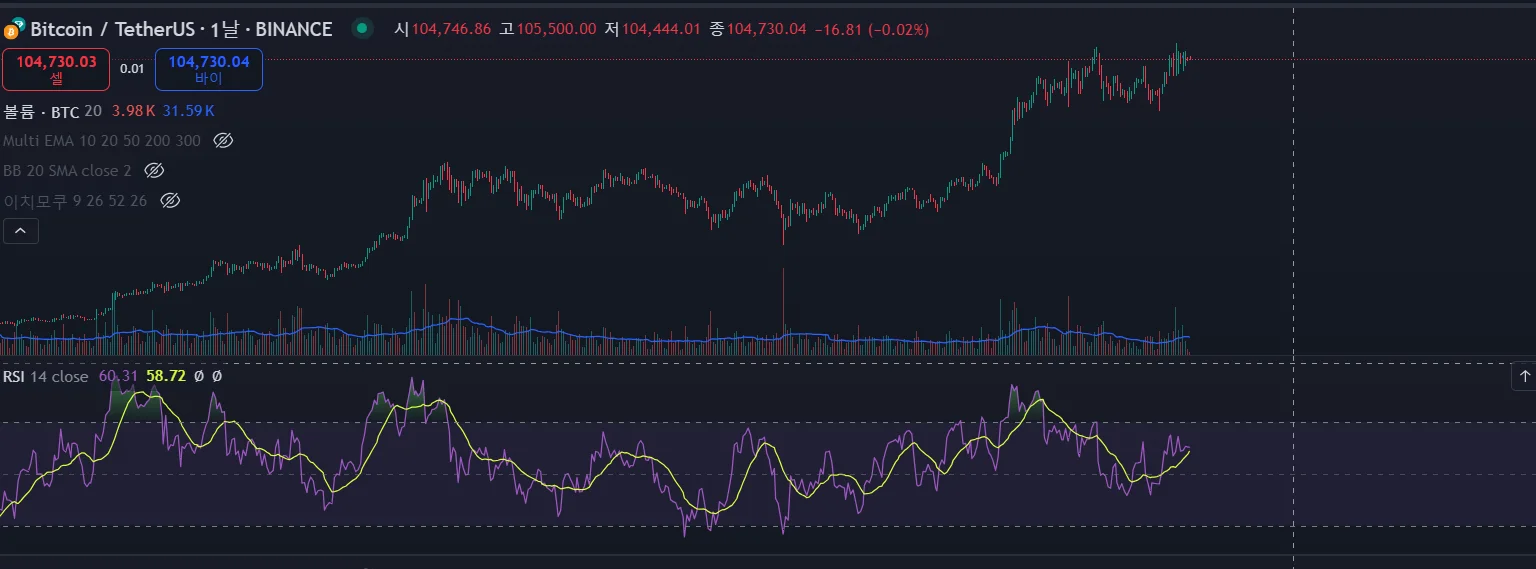Select the BB 20 SMA close 2 label
Image resolution: width=1536 pixels, height=569 pixels.
[67, 171]
